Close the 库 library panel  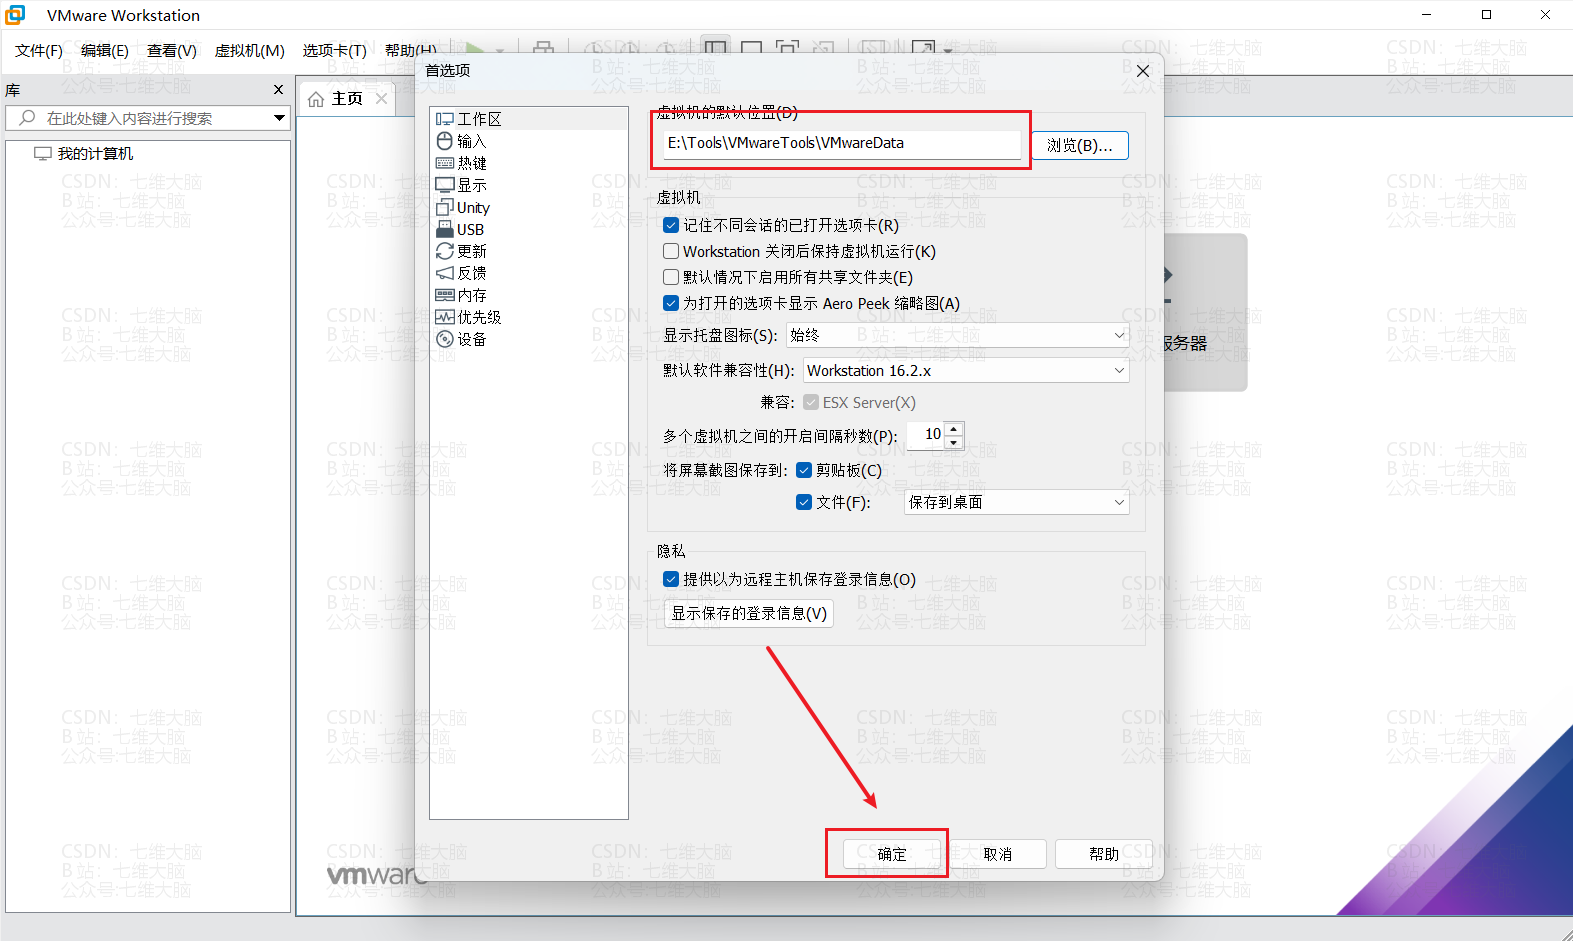tap(279, 89)
